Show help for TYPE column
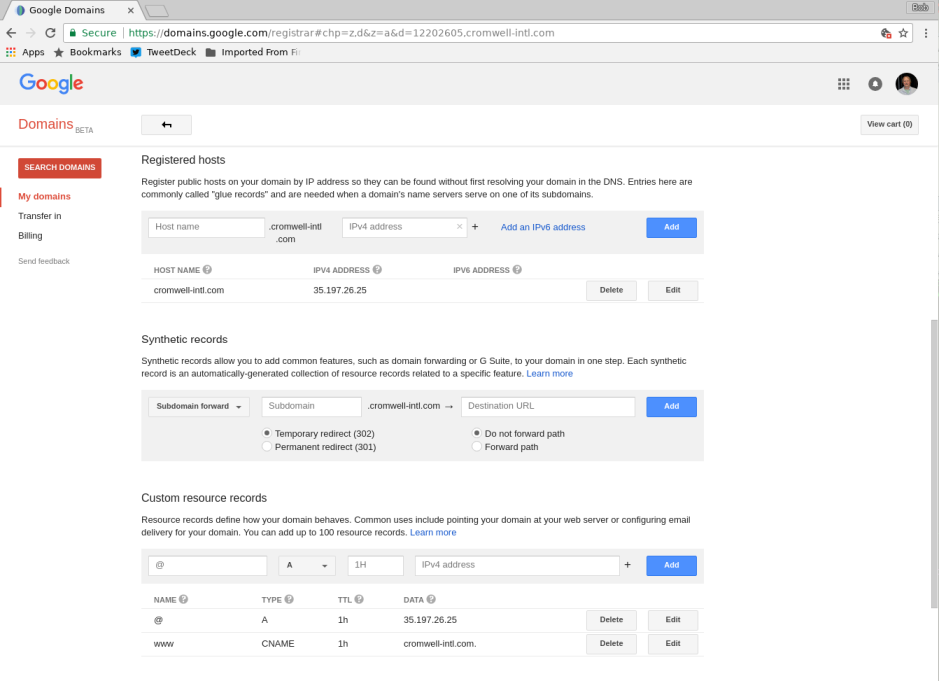Image resolution: width=939 pixels, height=681 pixels. click(x=289, y=599)
